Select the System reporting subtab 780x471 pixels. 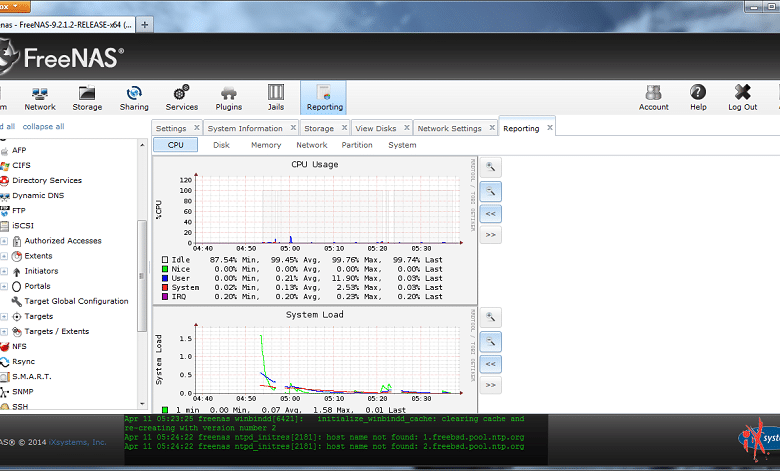coord(402,145)
